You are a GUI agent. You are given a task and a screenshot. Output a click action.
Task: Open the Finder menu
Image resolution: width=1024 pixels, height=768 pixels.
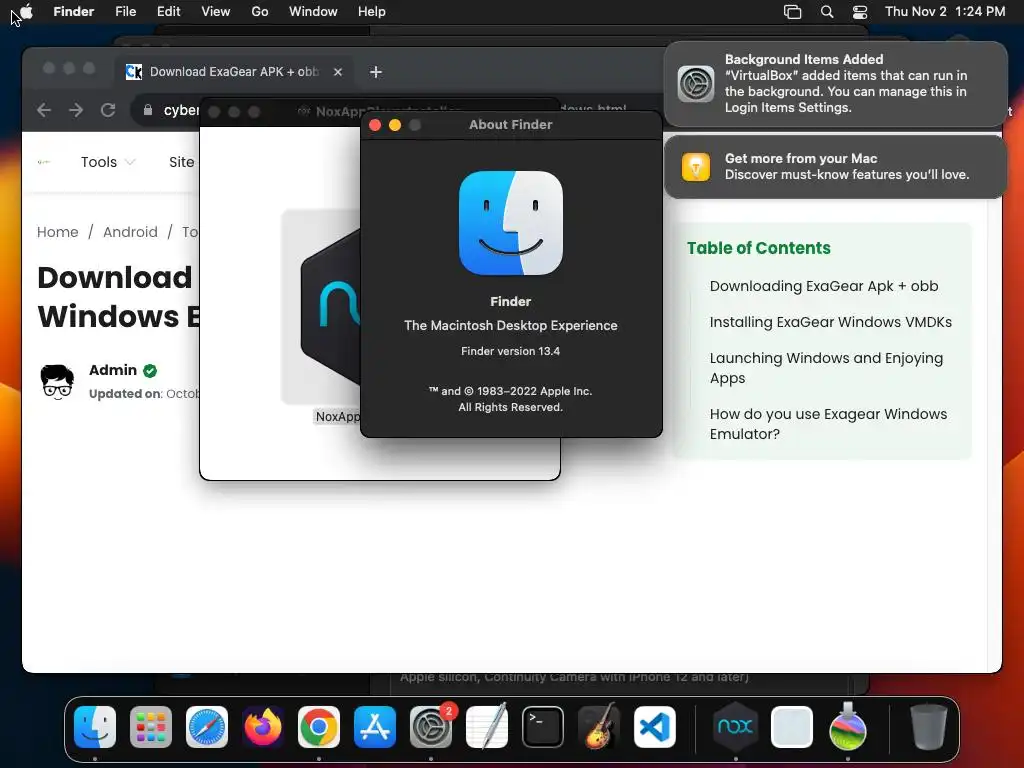74,12
